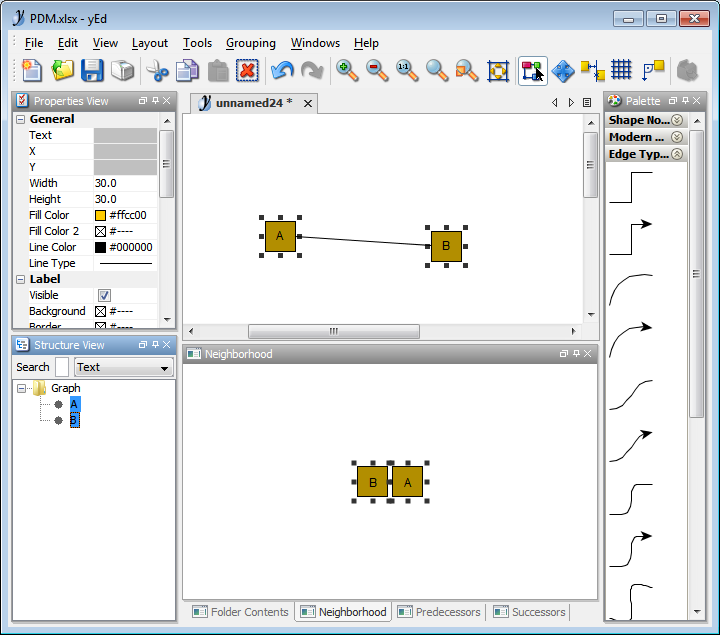This screenshot has height=635, width=720.
Task: Click the blue navigation arrows icon
Action: click(x=563, y=71)
